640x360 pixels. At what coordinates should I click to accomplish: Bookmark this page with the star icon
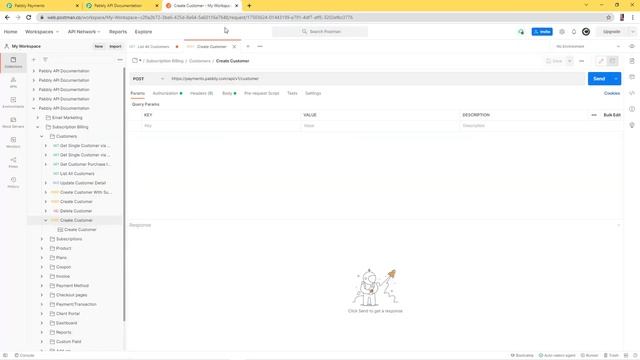[609, 18]
